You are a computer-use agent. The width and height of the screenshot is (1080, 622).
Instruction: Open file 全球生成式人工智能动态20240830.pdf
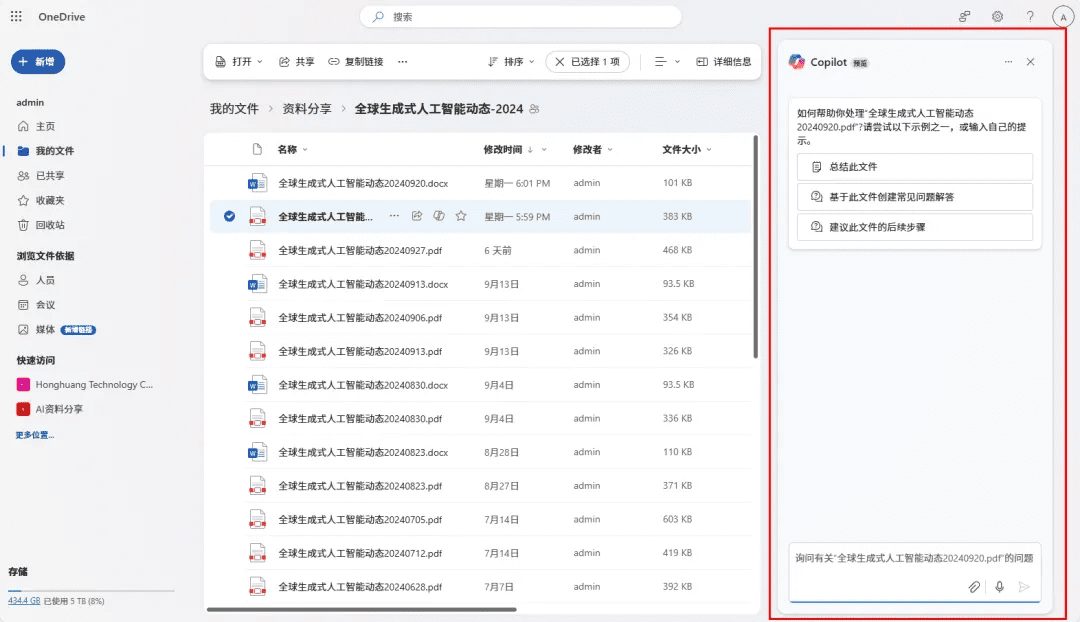(360, 419)
